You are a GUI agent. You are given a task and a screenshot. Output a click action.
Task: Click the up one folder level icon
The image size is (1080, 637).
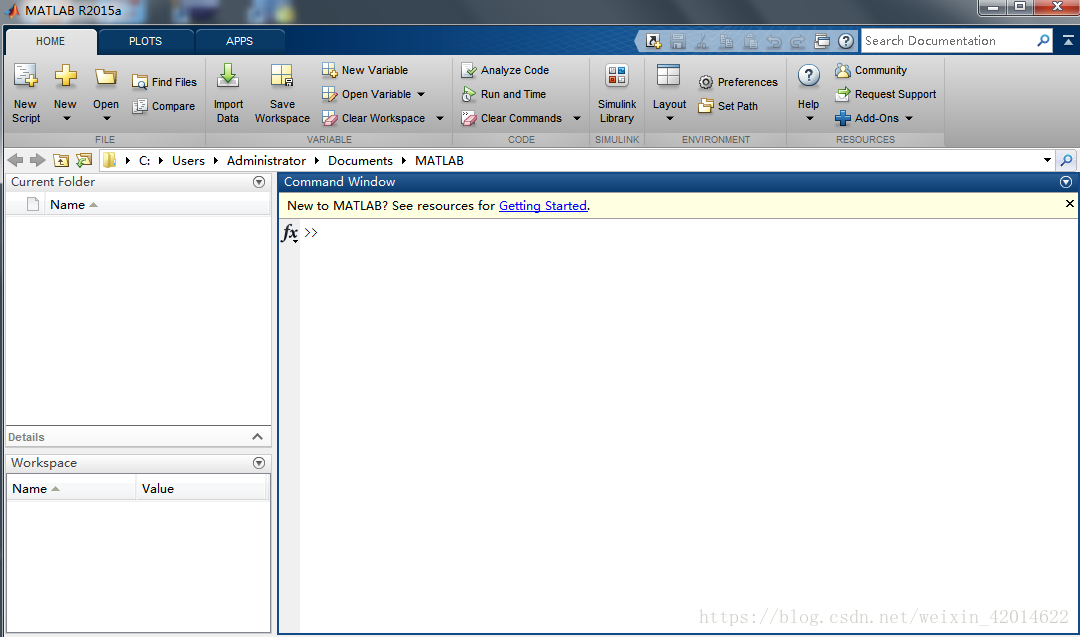61,160
